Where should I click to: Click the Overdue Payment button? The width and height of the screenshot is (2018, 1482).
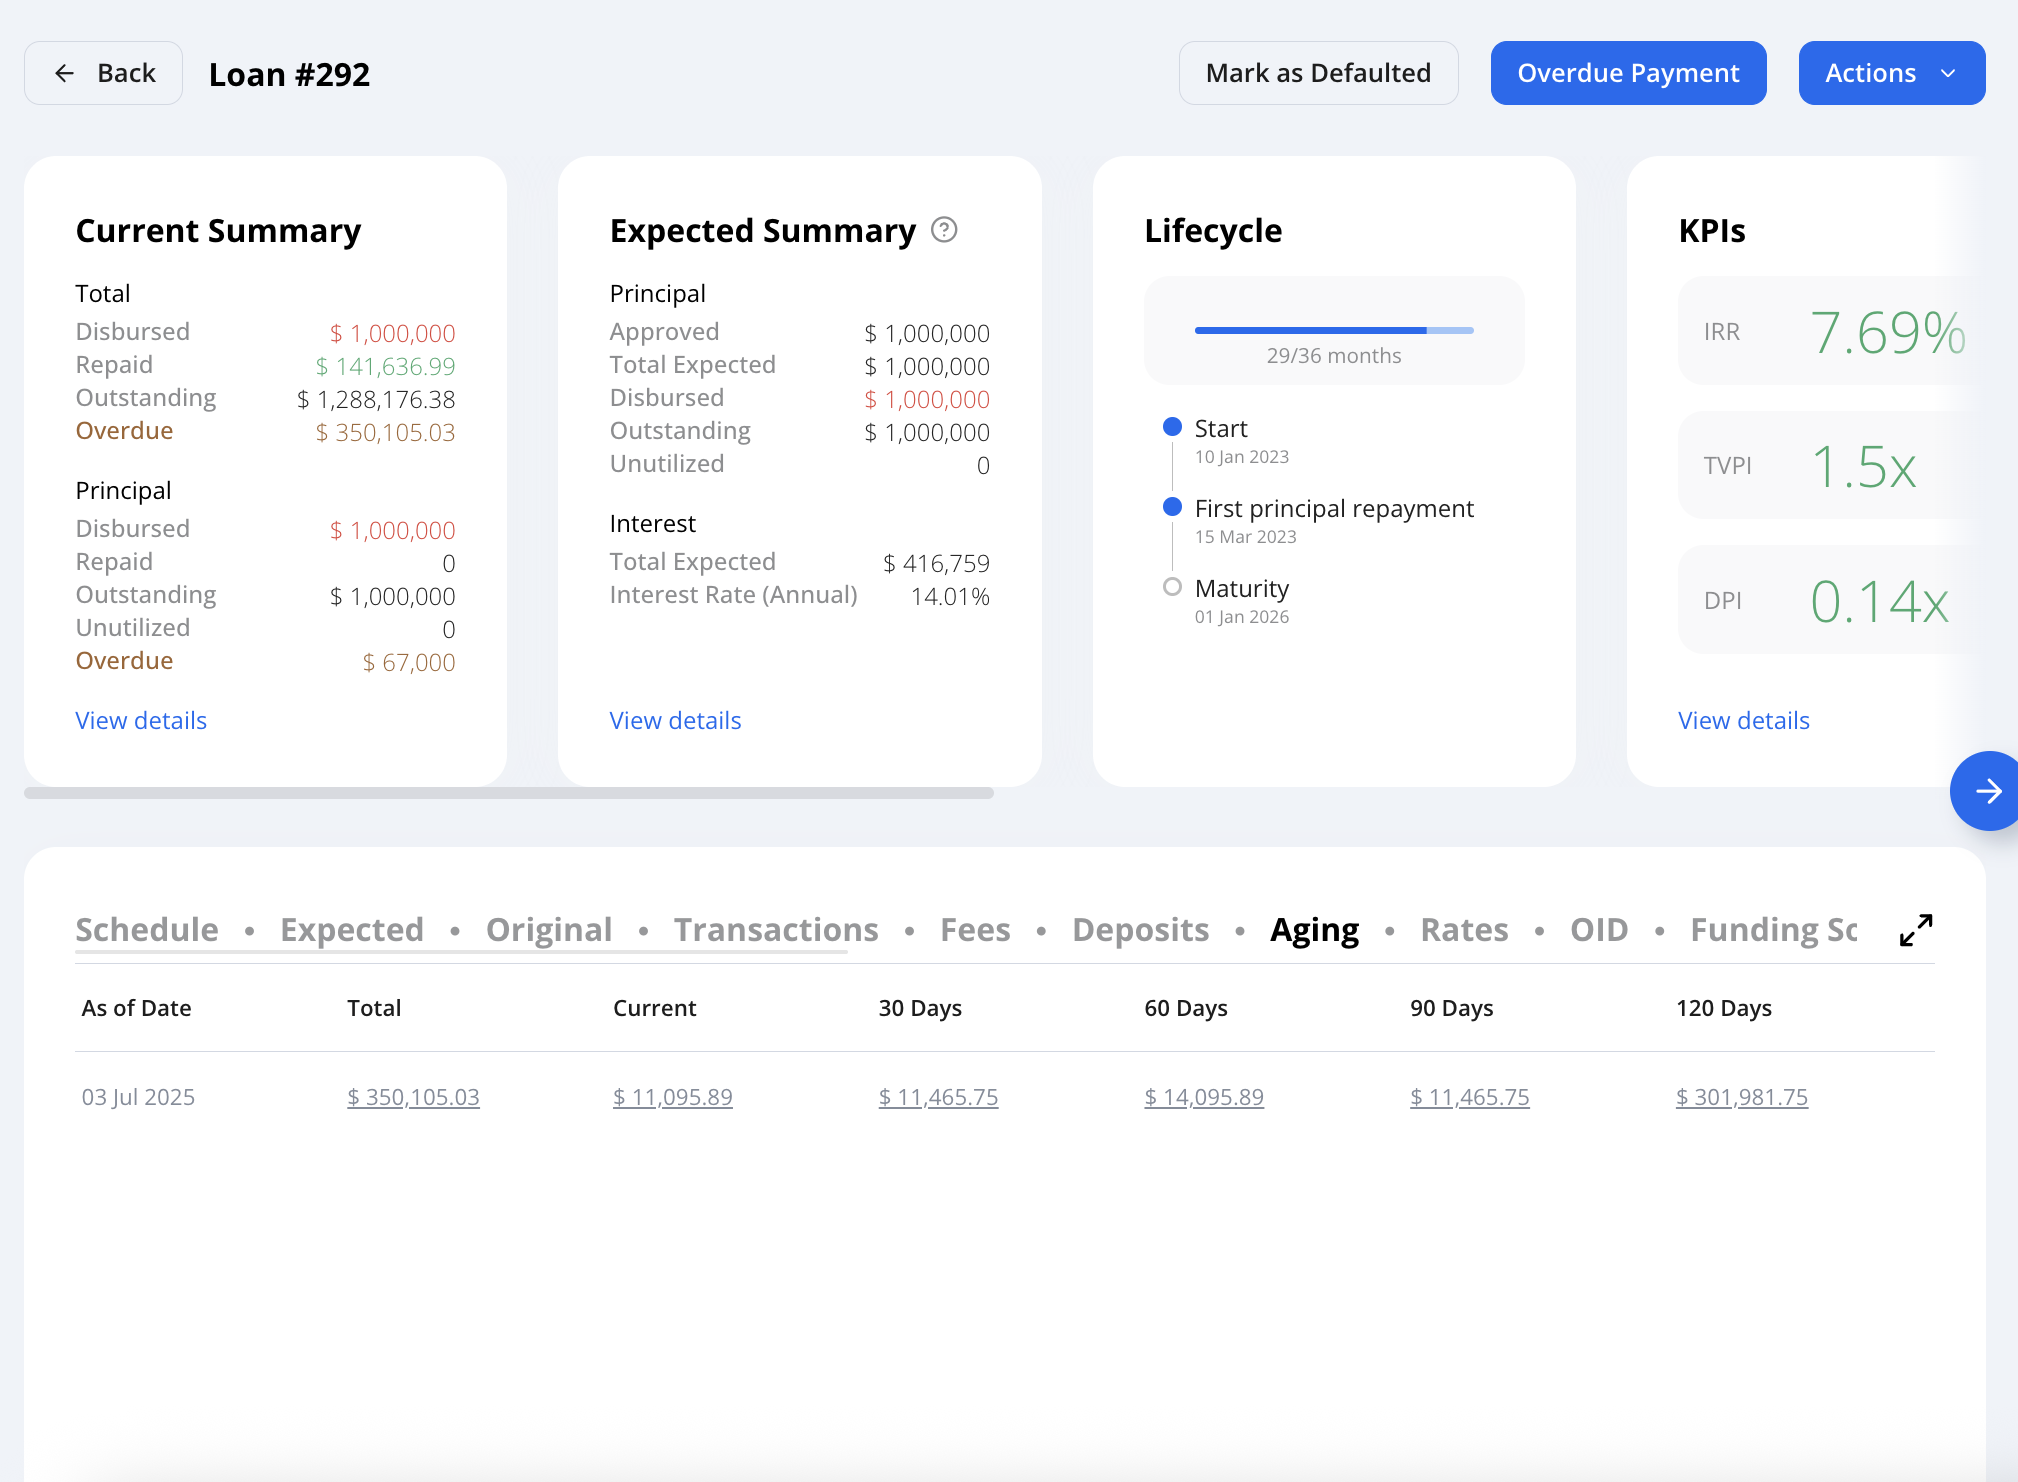point(1628,73)
